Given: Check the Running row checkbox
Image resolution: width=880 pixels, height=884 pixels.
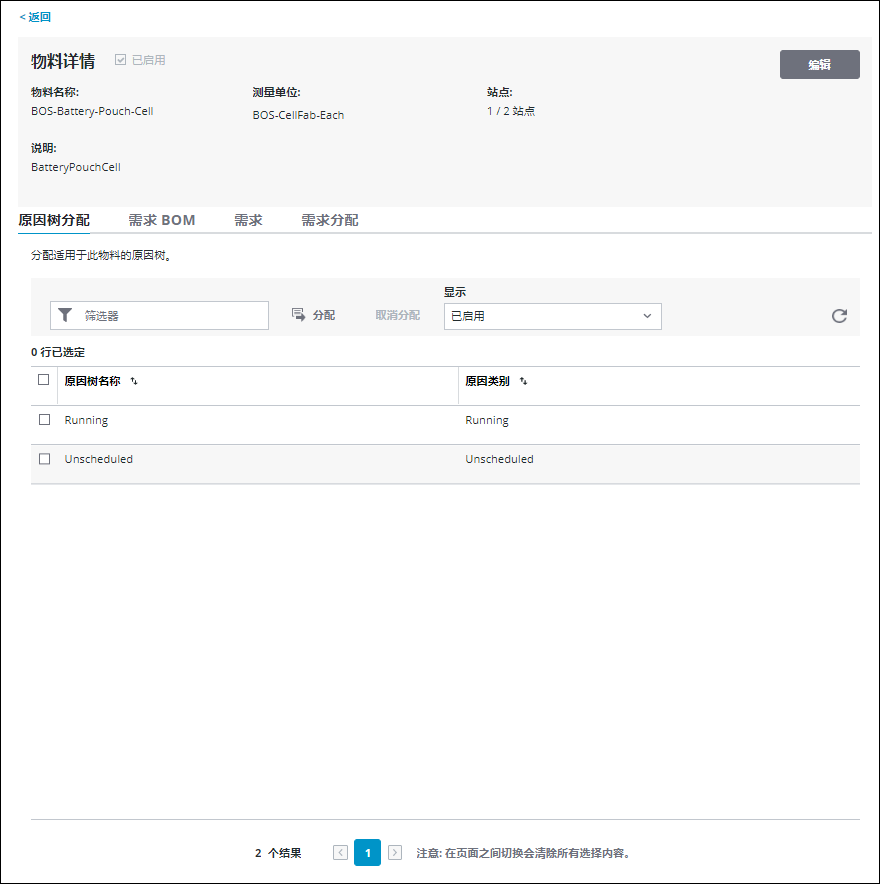Looking at the screenshot, I should [45, 419].
